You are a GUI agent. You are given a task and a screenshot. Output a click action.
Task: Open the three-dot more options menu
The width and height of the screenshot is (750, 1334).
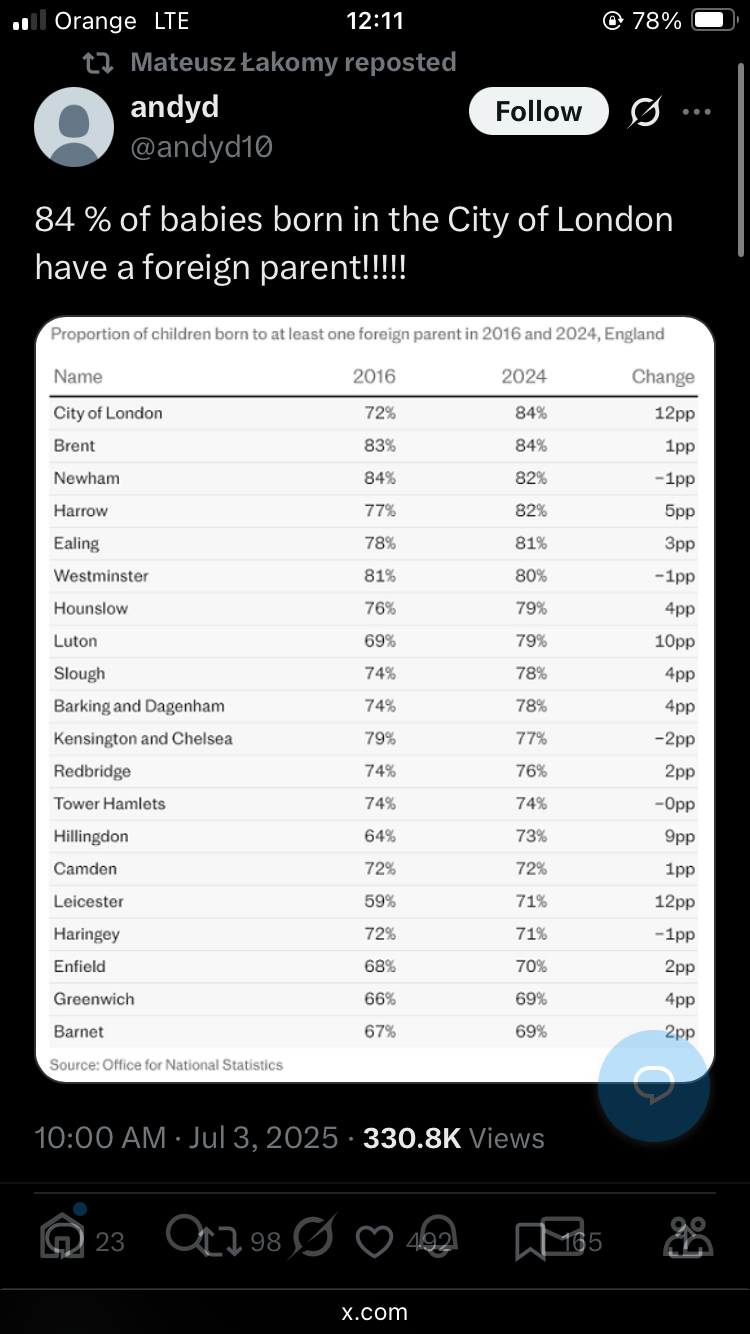[x=697, y=112]
